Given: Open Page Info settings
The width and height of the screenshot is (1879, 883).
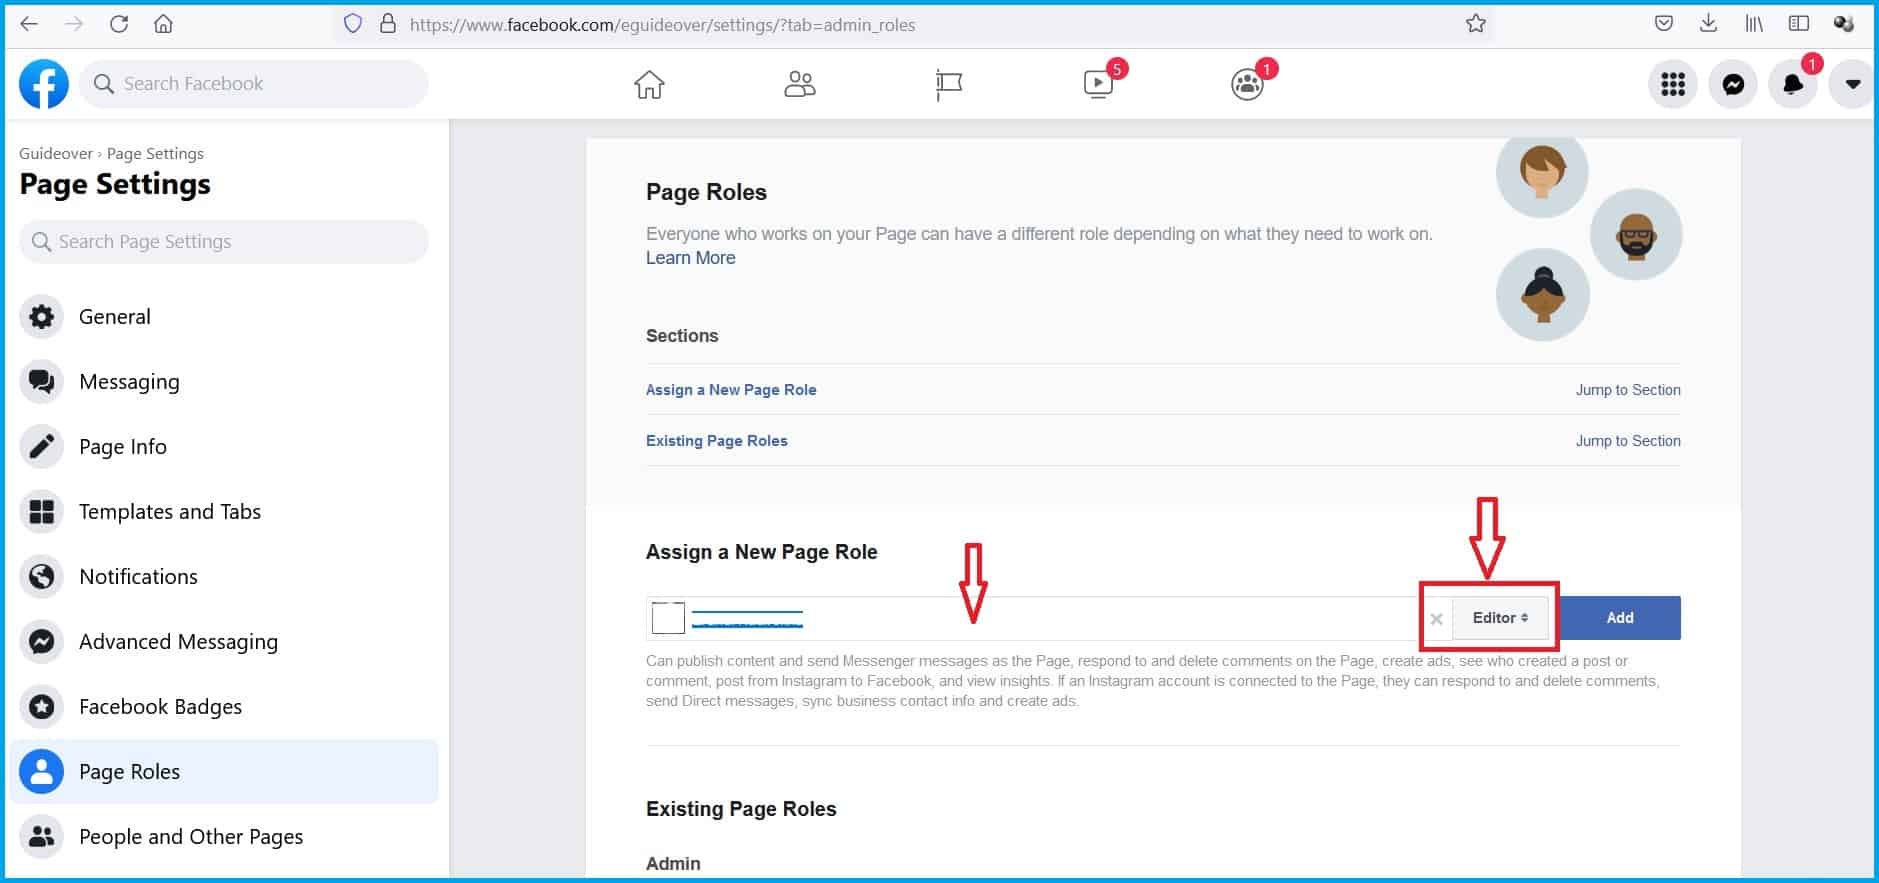Looking at the screenshot, I should pos(224,447).
